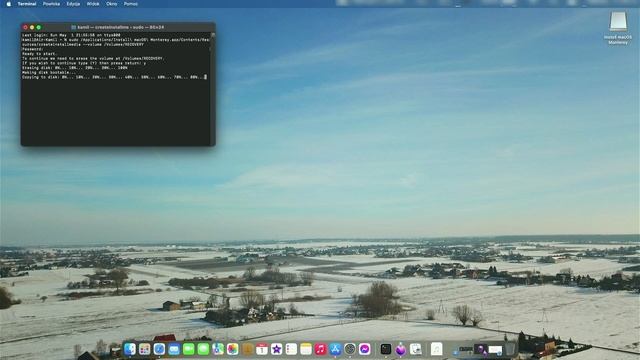Open the Apple menu
This screenshot has height=360, width=640.
9,4
